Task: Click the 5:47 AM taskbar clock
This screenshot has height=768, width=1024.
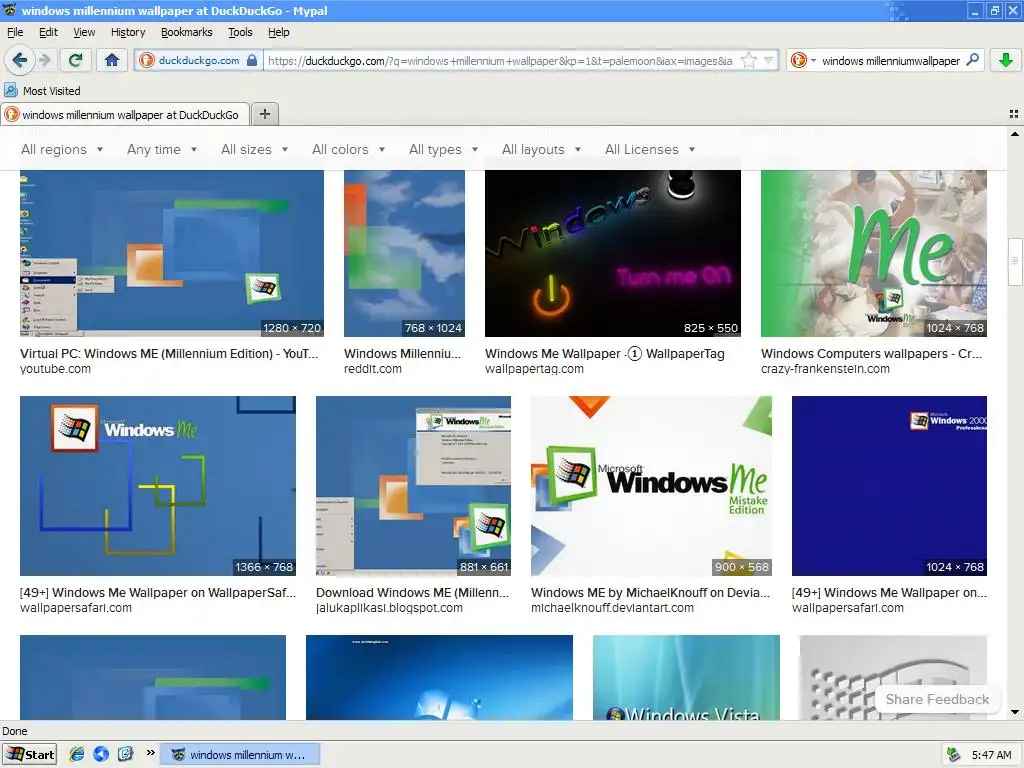Action: 991,755
